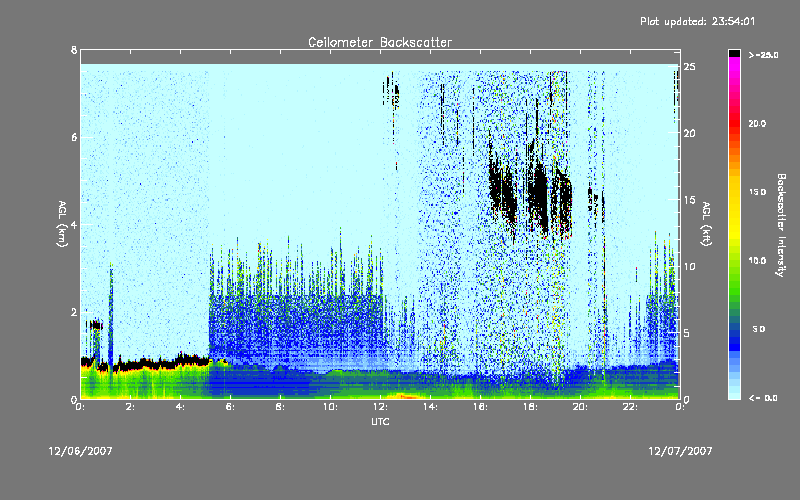
Task: Click the '4:' hour label on the UTC axis
Action: (181, 407)
